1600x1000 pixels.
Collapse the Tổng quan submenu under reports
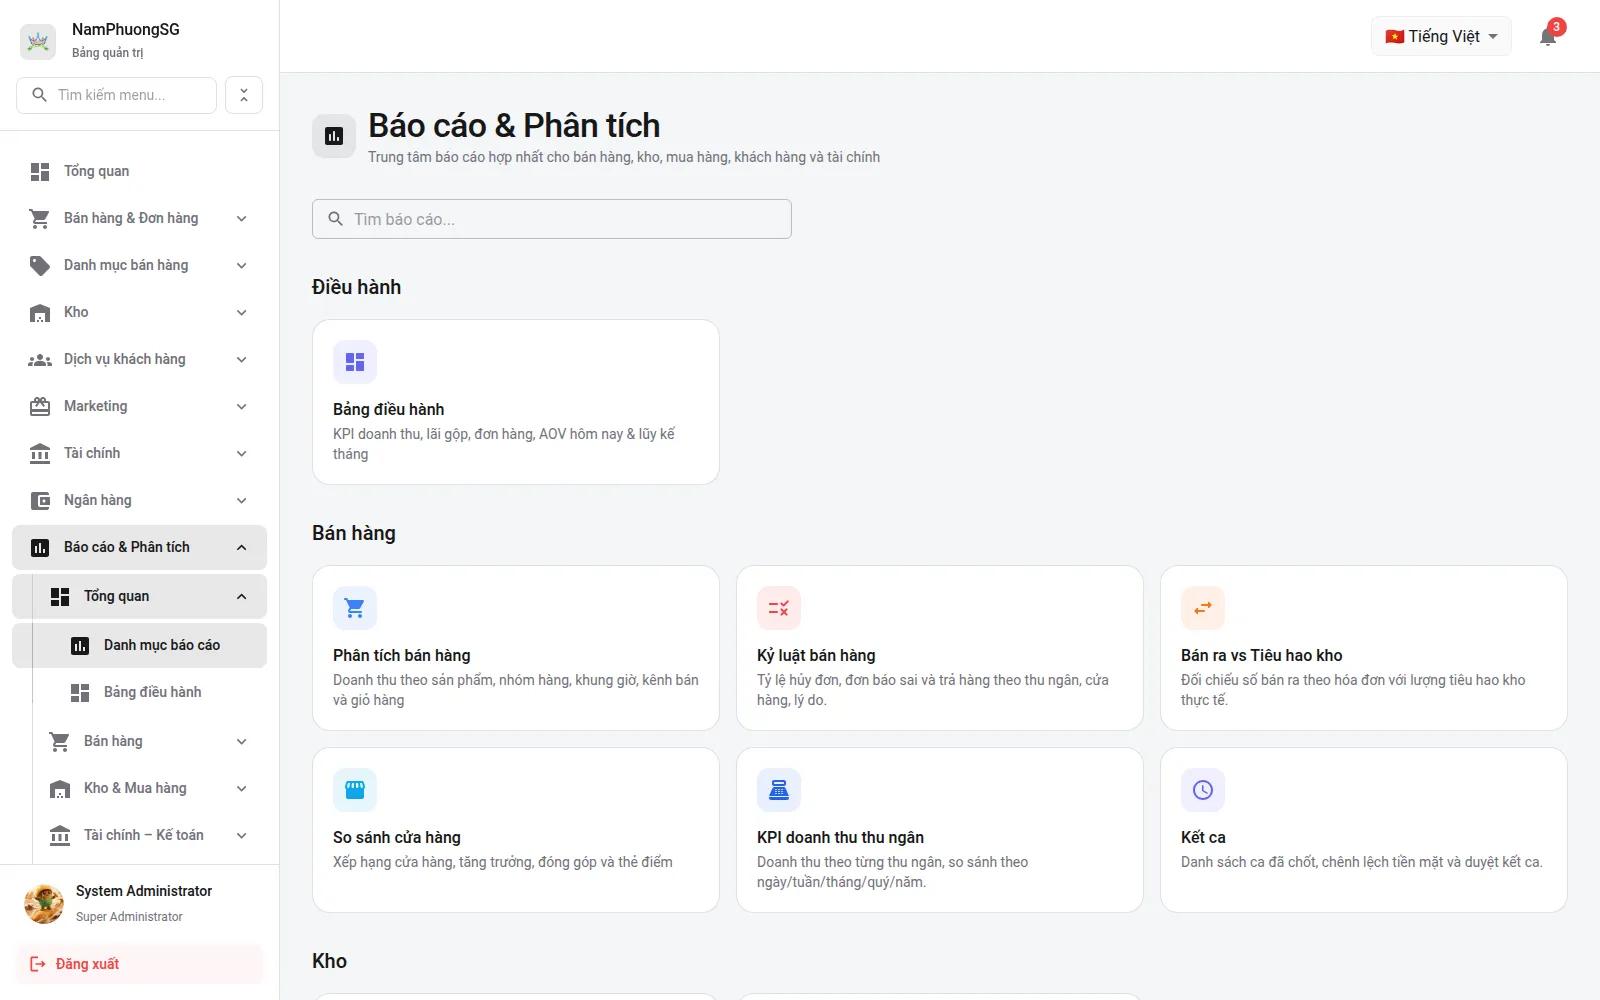(139, 596)
